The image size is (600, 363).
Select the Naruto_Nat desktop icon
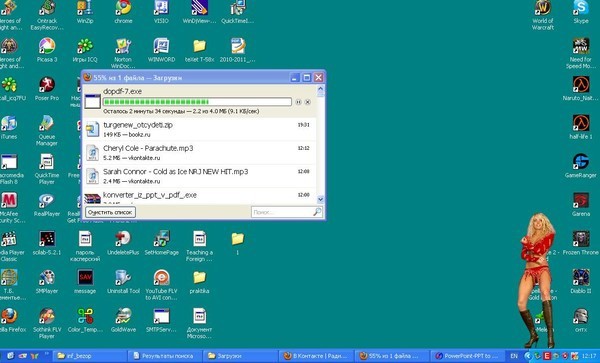click(580, 89)
